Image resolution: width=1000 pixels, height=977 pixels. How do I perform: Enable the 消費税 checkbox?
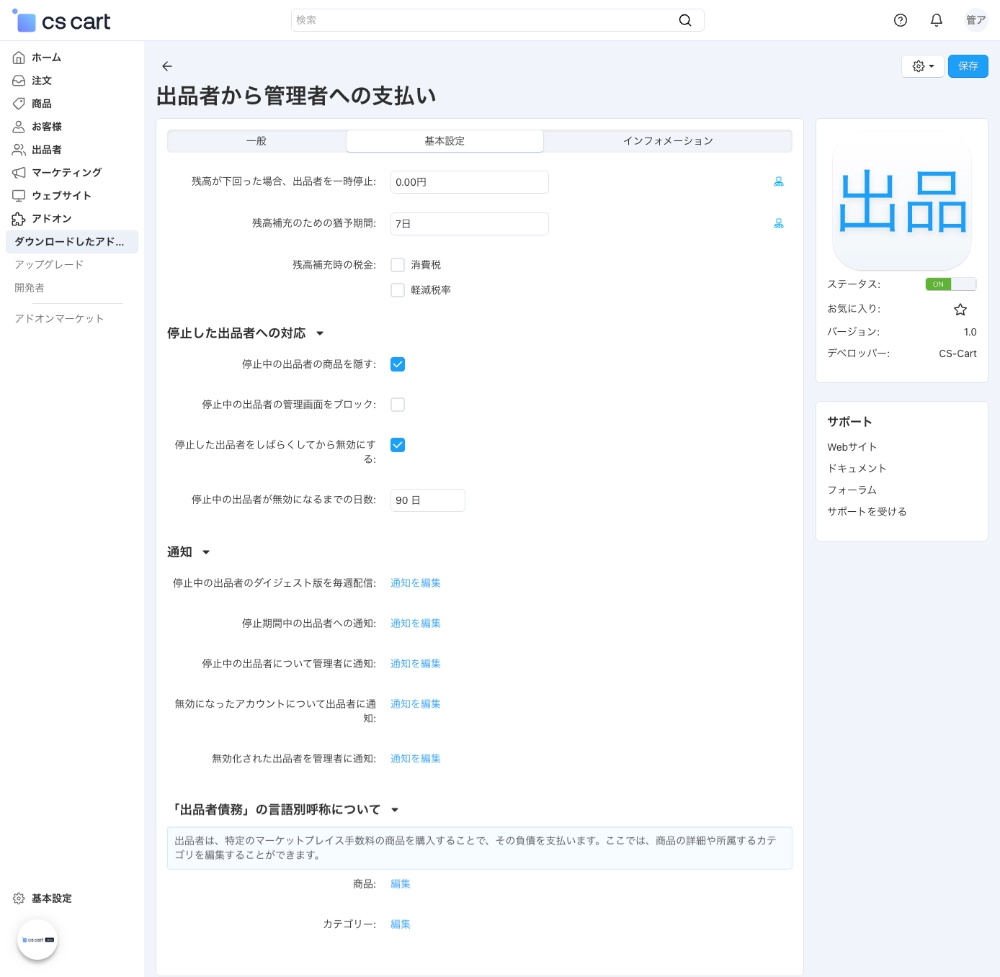point(397,265)
